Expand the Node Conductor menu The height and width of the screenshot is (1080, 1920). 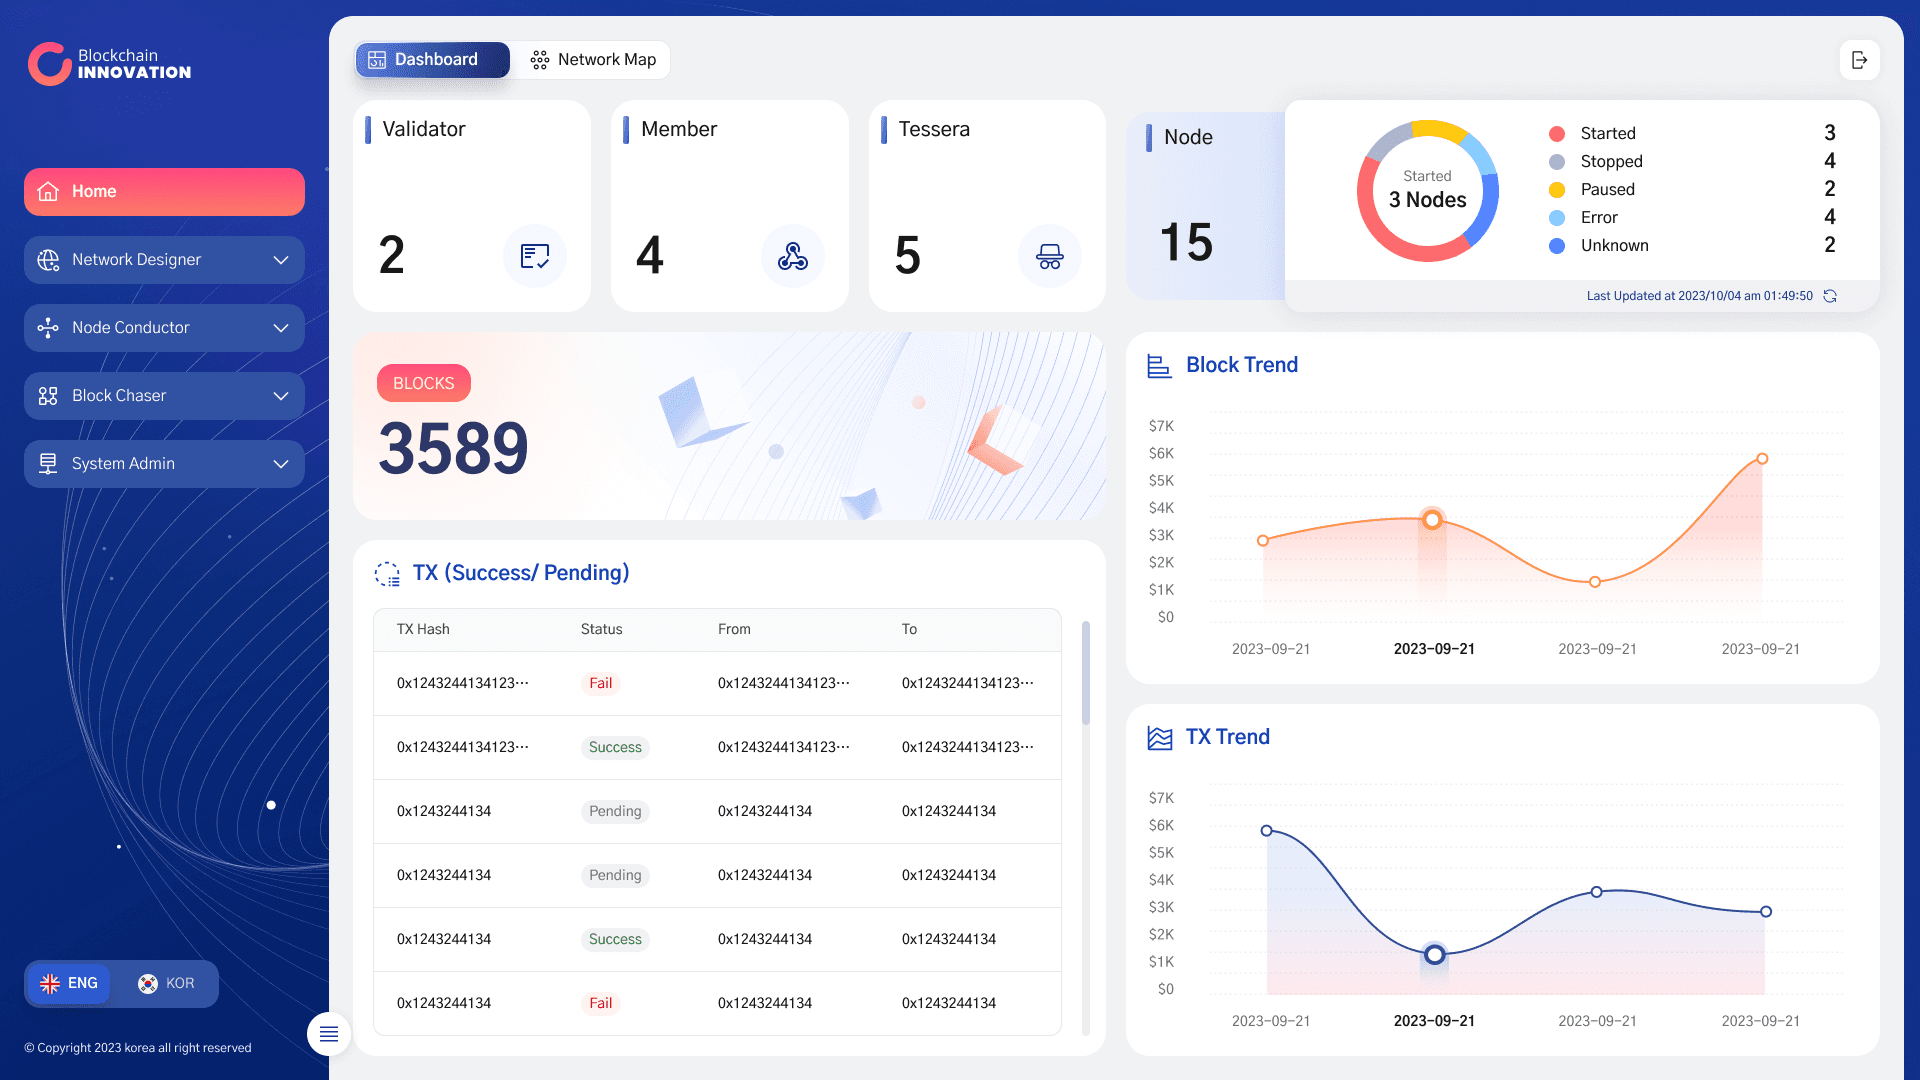164,328
